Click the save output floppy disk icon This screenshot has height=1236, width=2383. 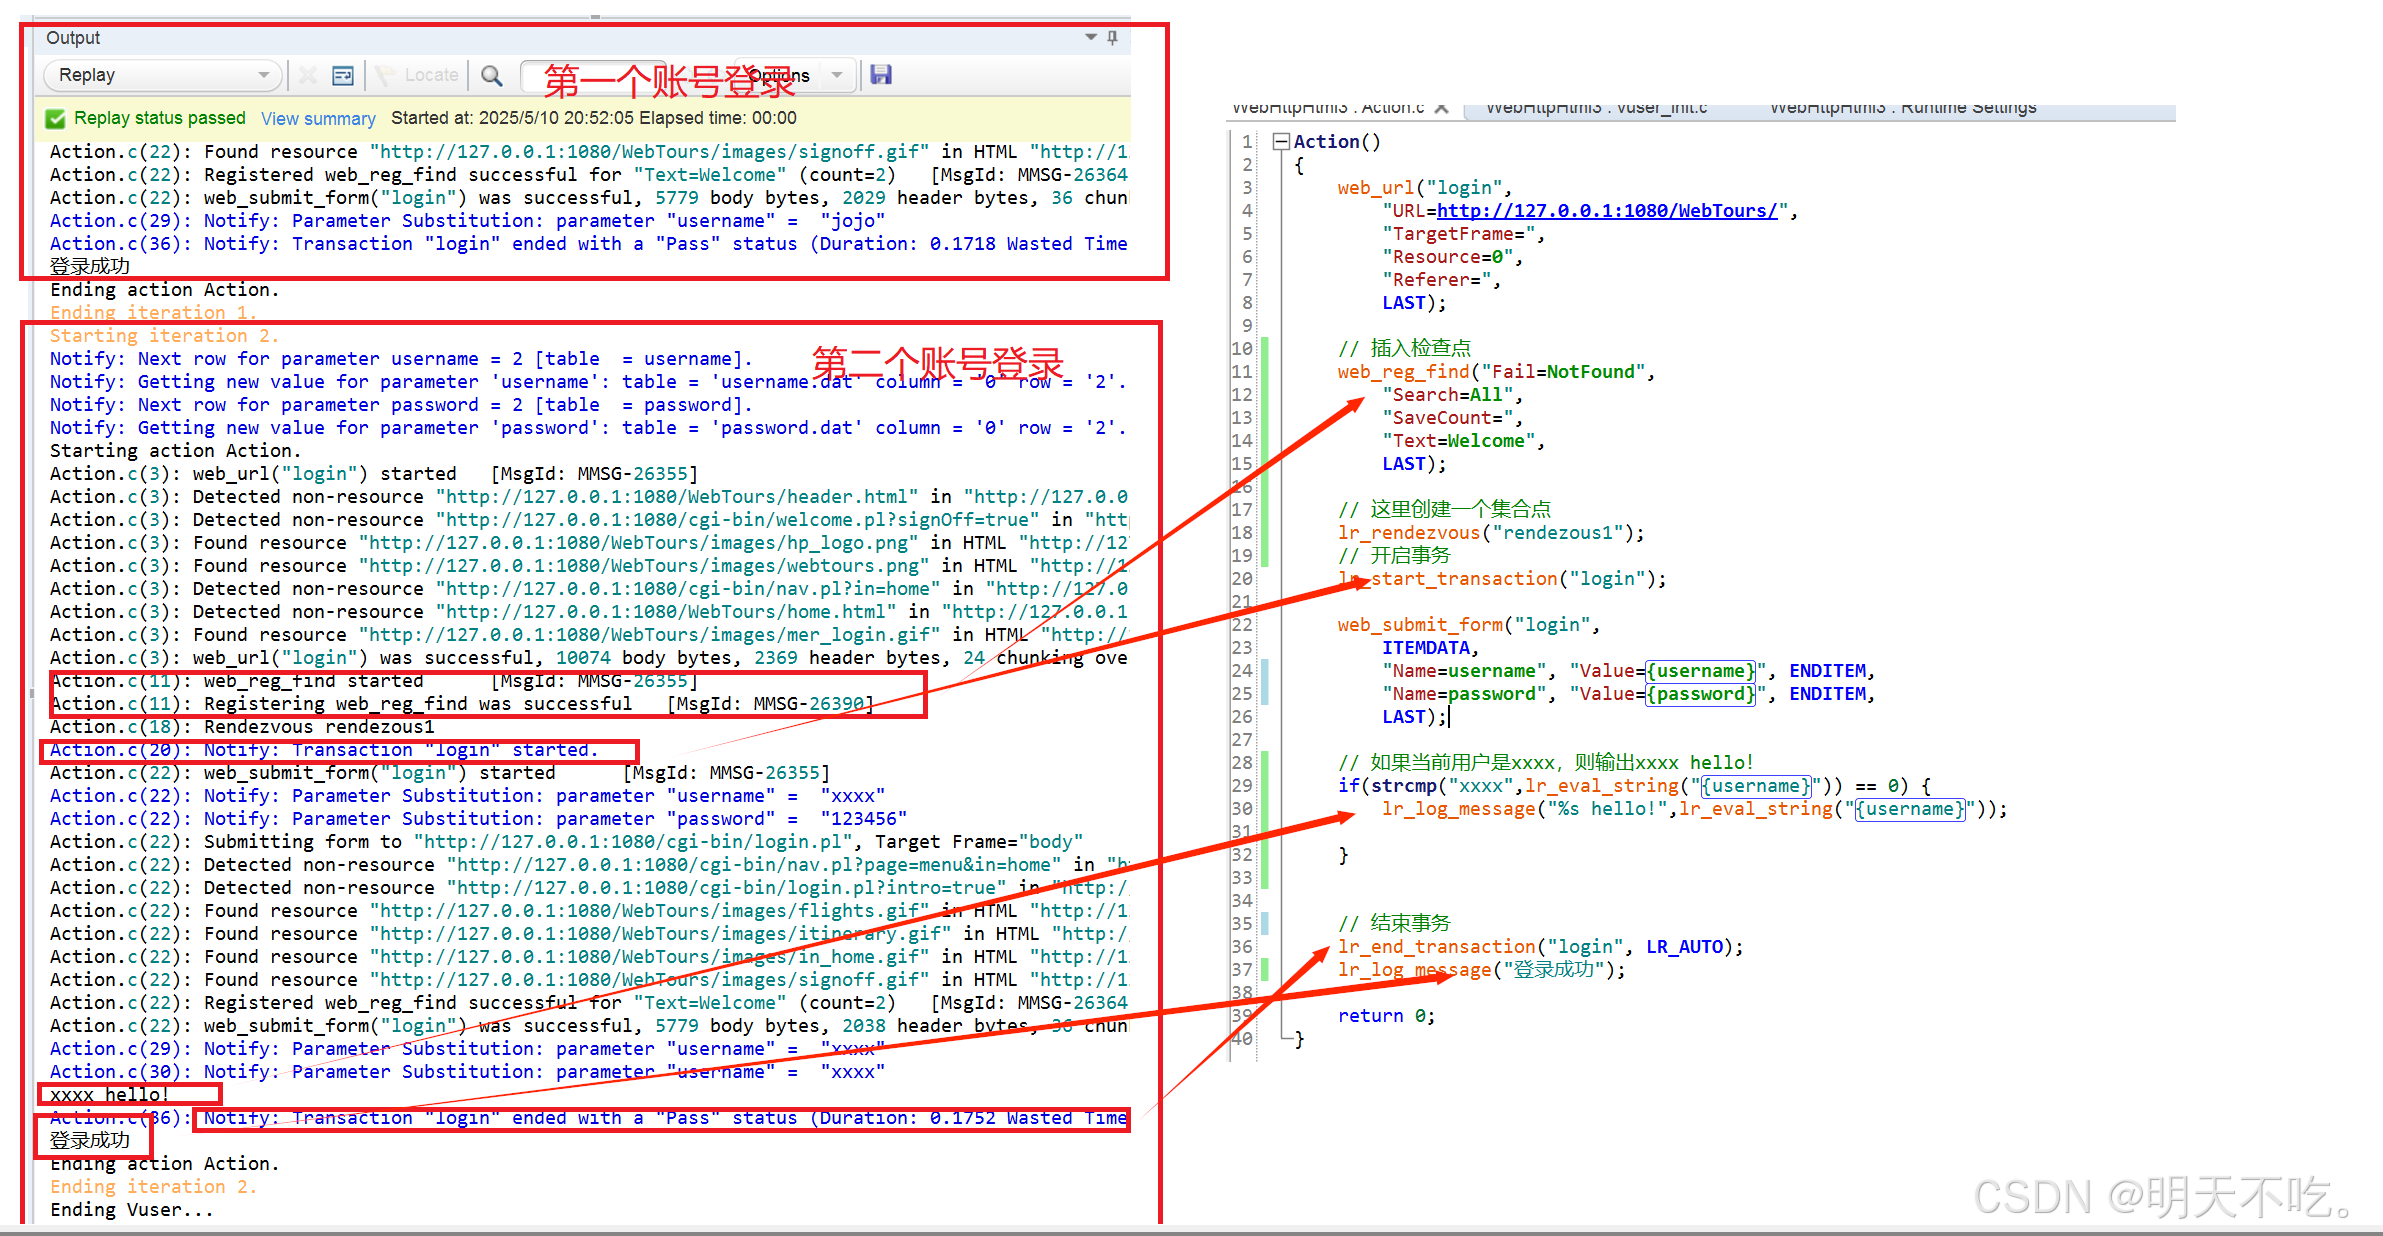coord(880,75)
